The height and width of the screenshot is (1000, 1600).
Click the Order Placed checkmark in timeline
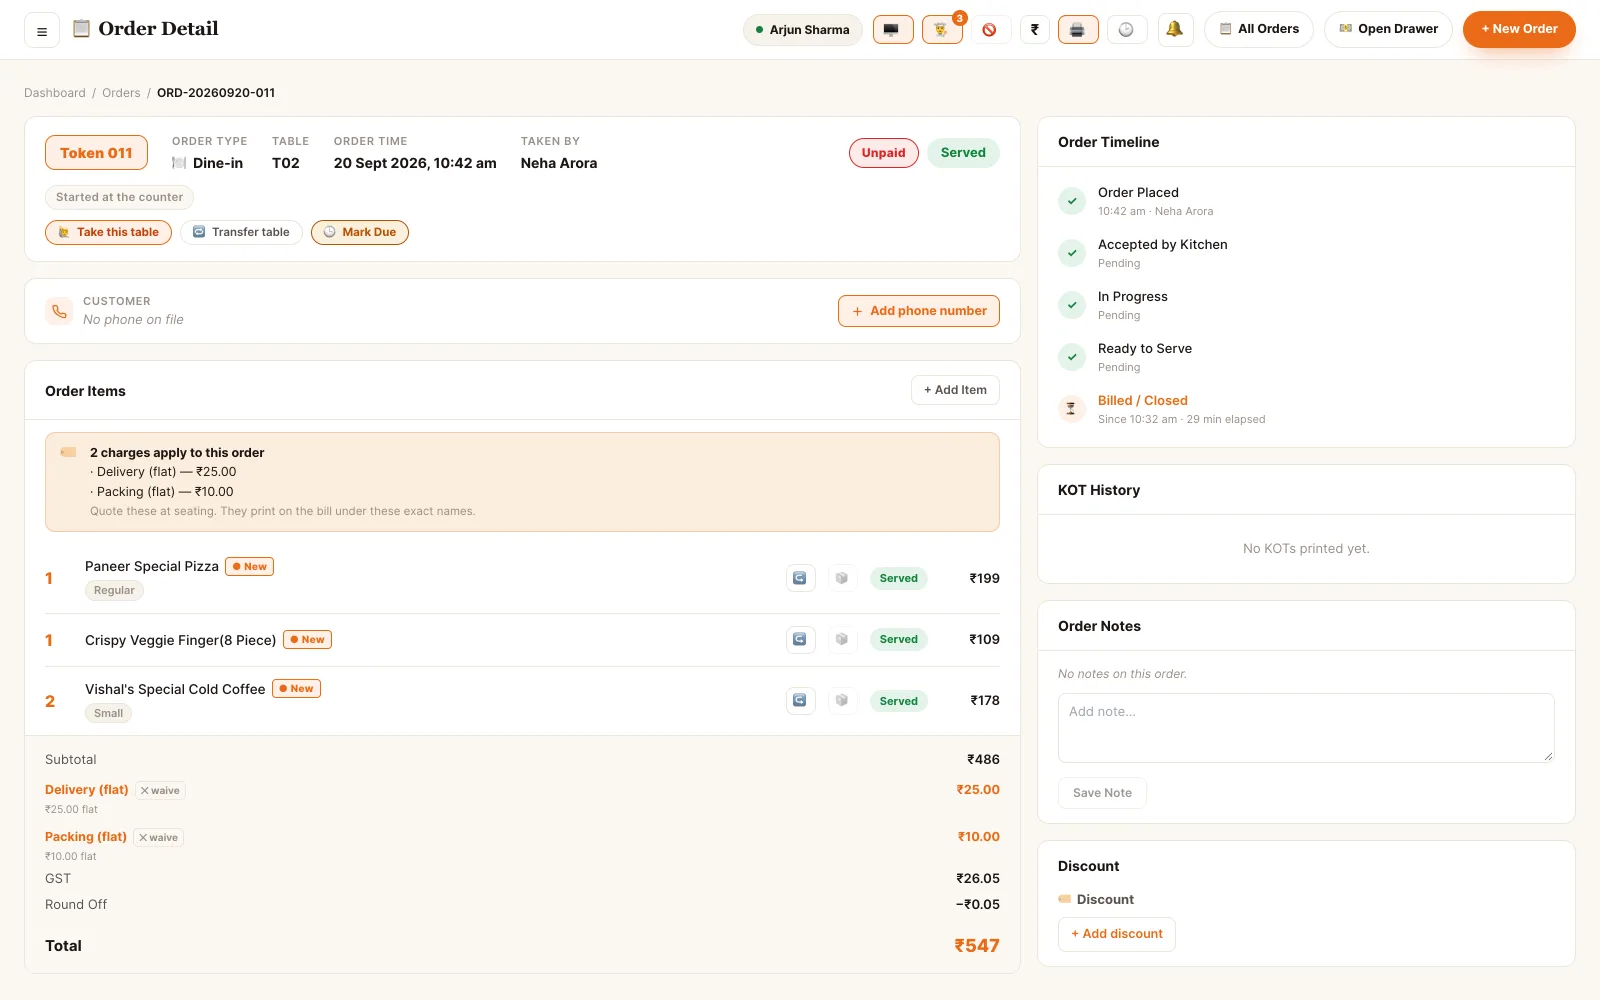(x=1072, y=201)
